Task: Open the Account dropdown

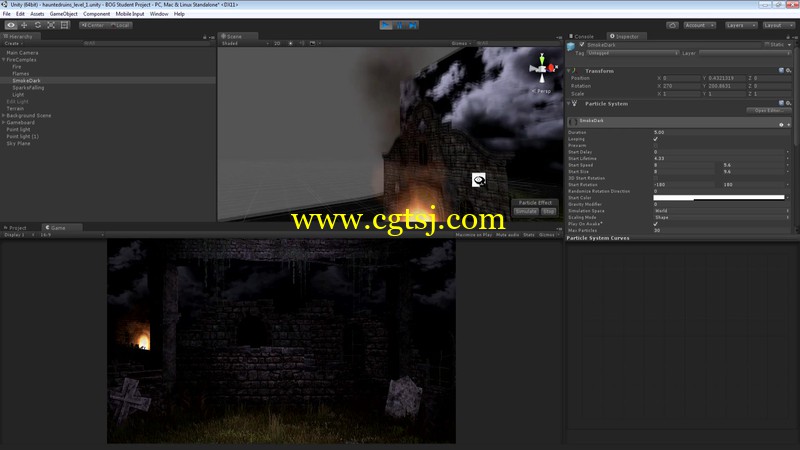Action: coord(699,25)
